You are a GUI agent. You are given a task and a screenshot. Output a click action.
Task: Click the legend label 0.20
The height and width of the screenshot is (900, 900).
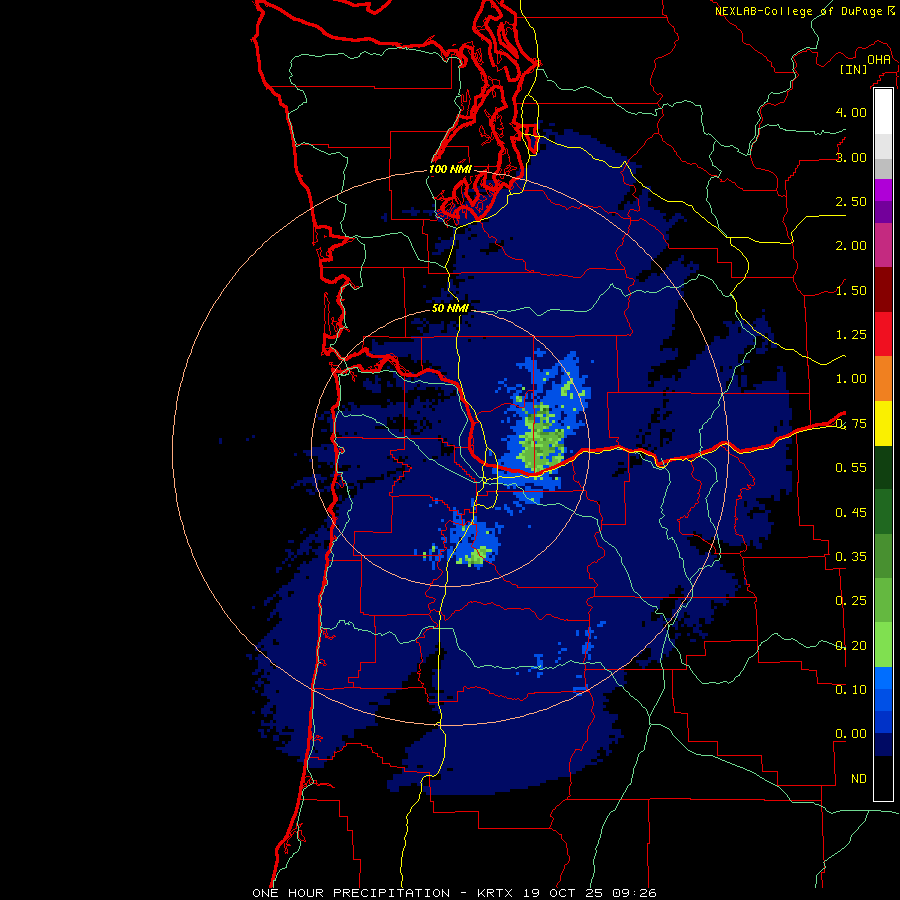coord(851,646)
